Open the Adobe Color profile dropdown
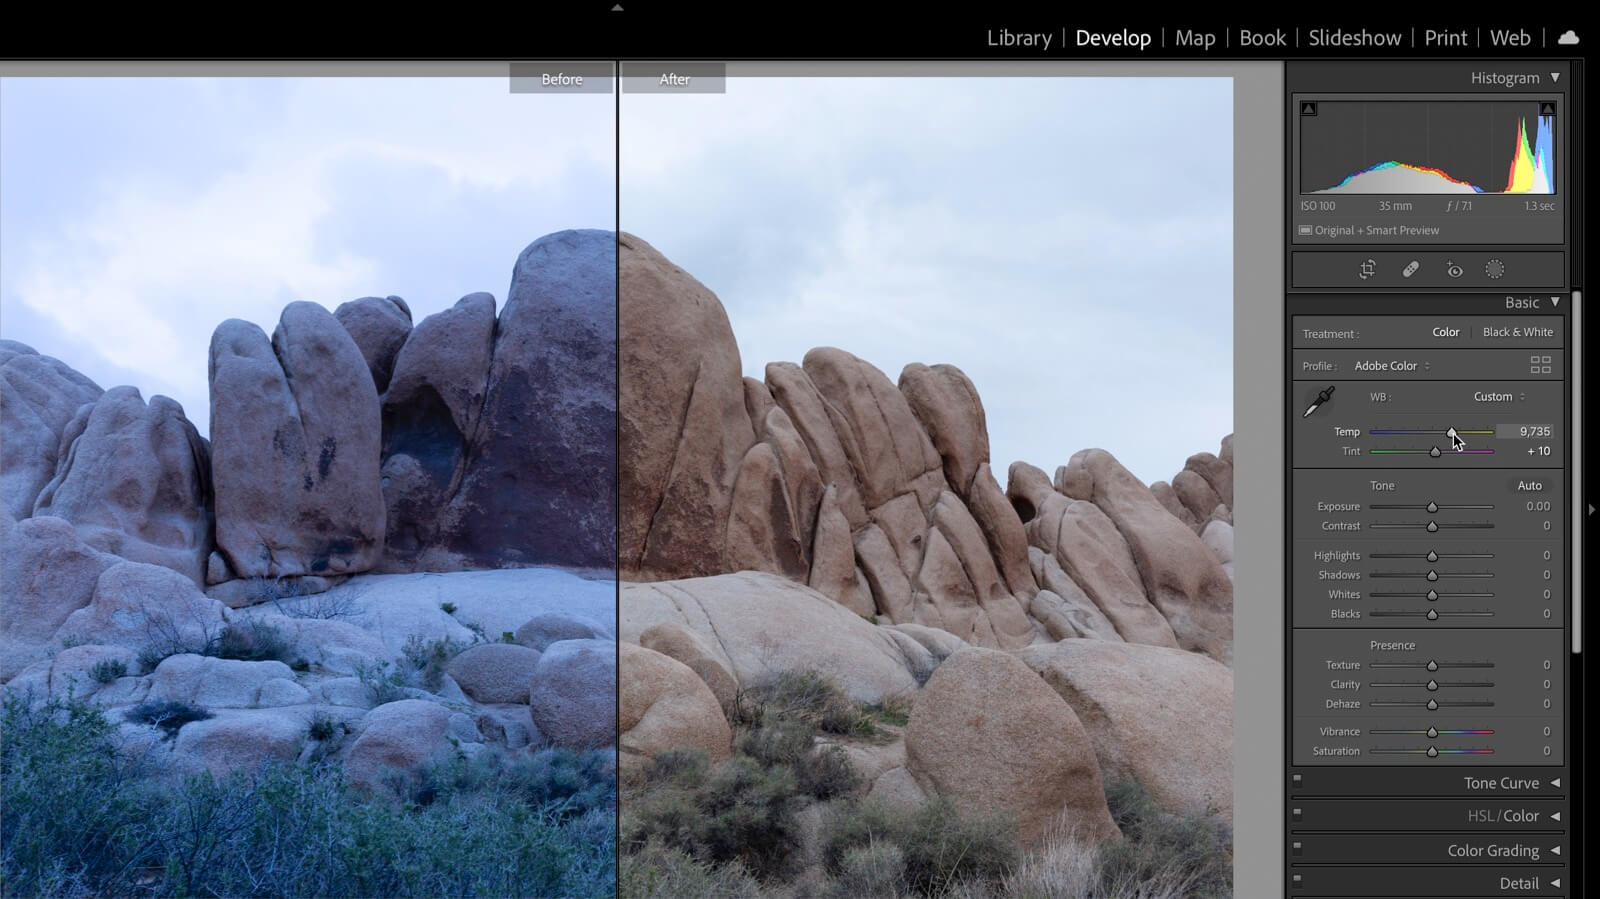1600x899 pixels. [1391, 366]
